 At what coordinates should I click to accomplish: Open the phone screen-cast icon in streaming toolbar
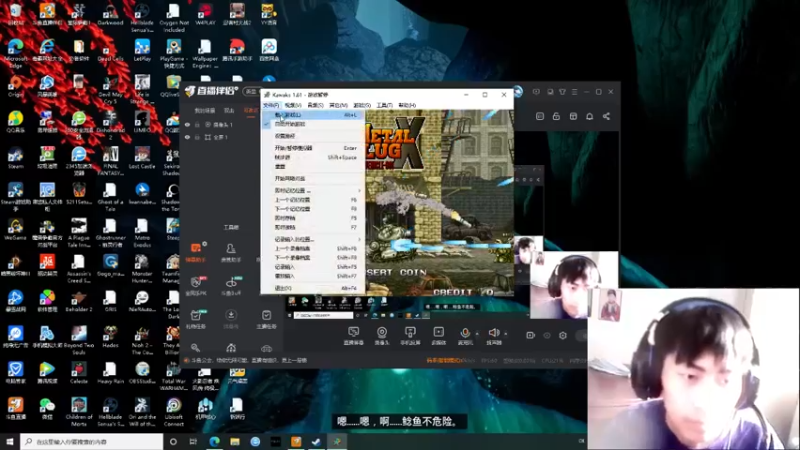(x=410, y=332)
